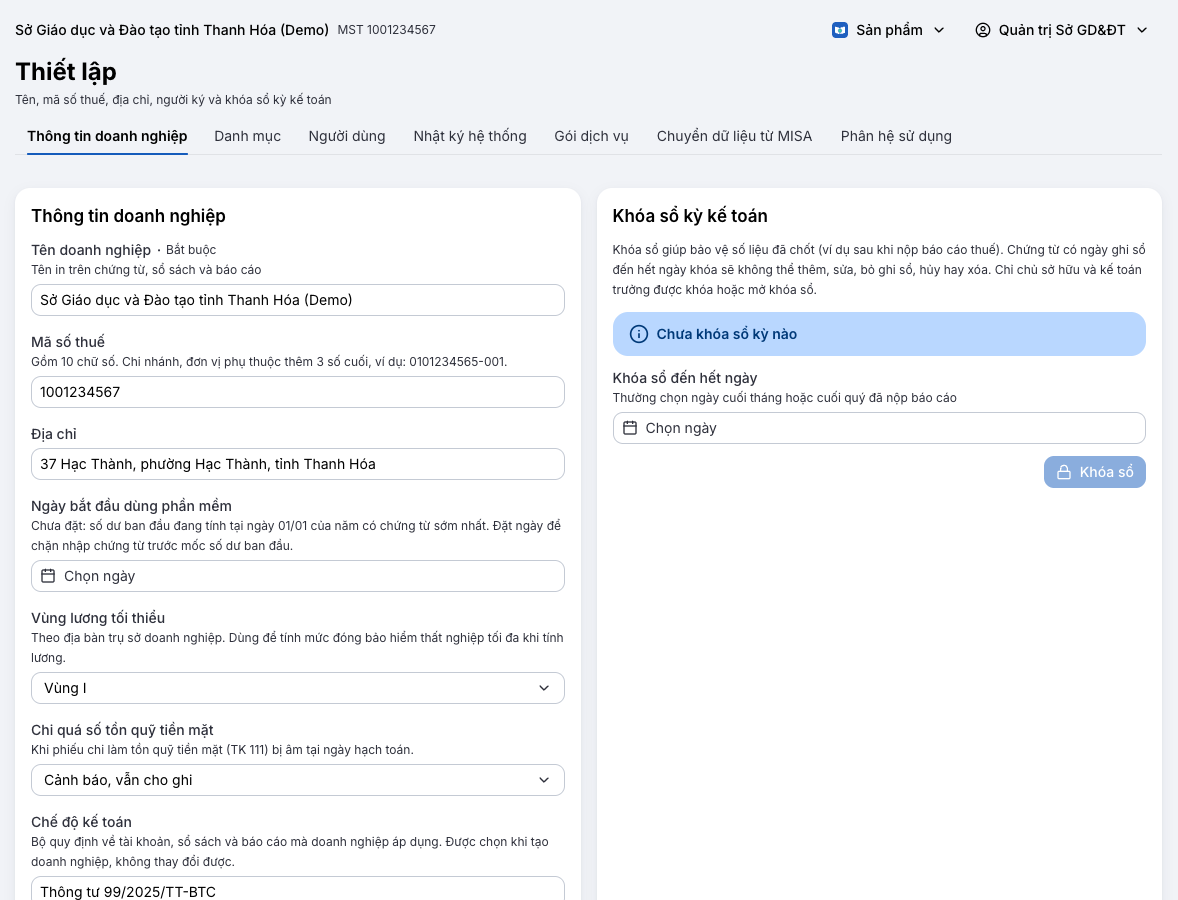Click the padlock icon on the Khóa sổ button
The height and width of the screenshot is (900, 1178).
tap(1064, 473)
